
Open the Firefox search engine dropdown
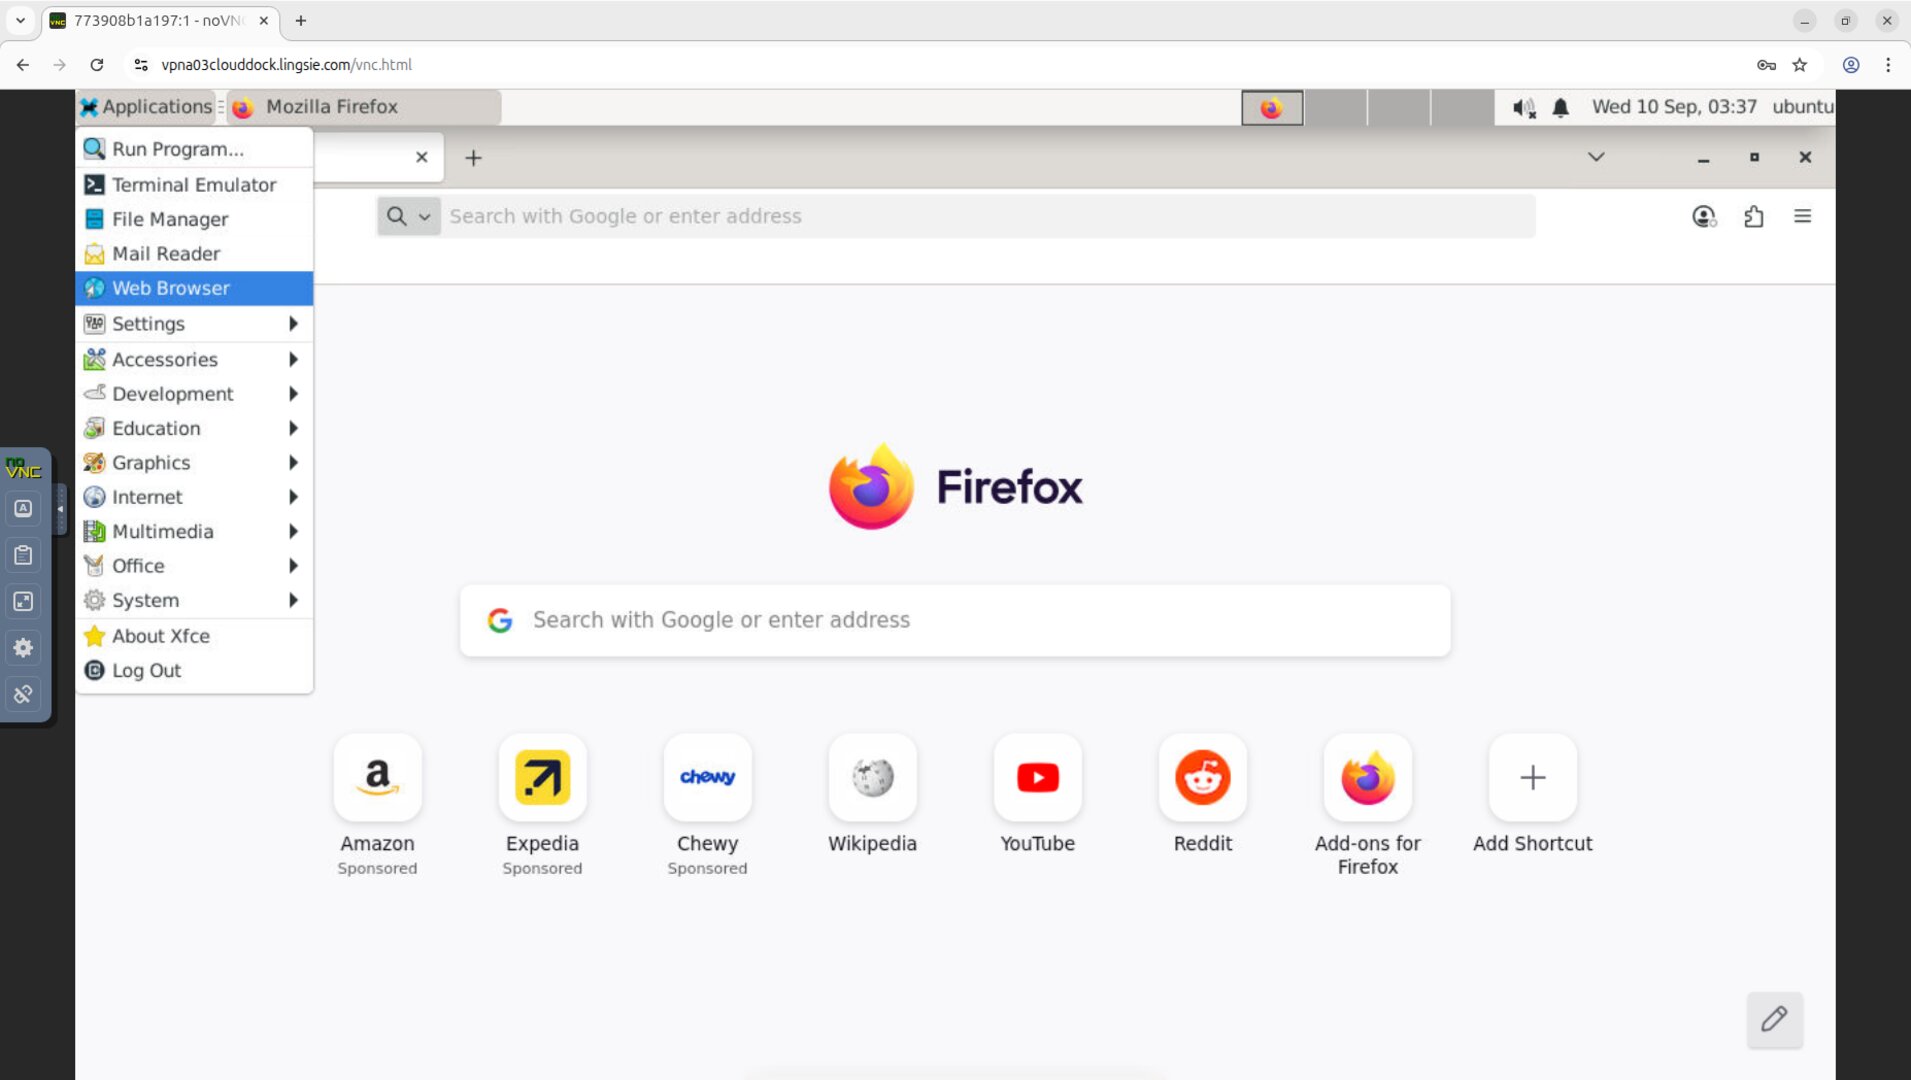coord(424,216)
